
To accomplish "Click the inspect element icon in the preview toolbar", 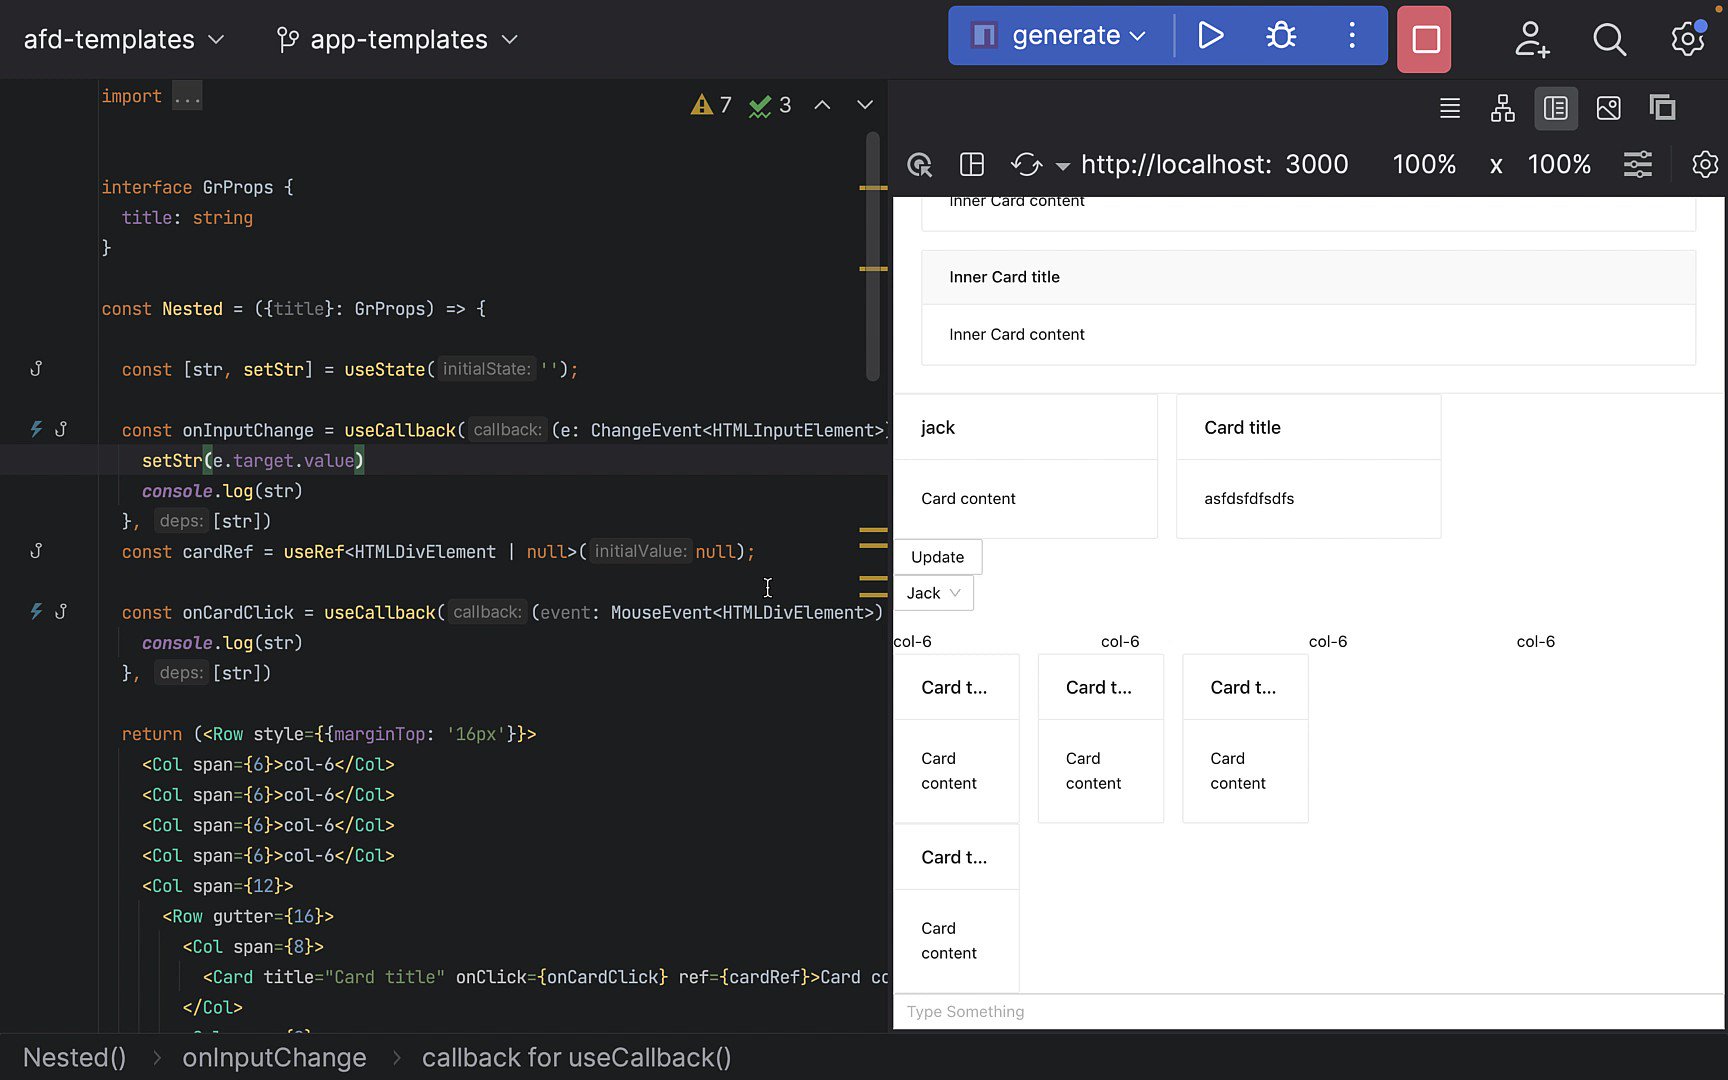I will pos(919,164).
